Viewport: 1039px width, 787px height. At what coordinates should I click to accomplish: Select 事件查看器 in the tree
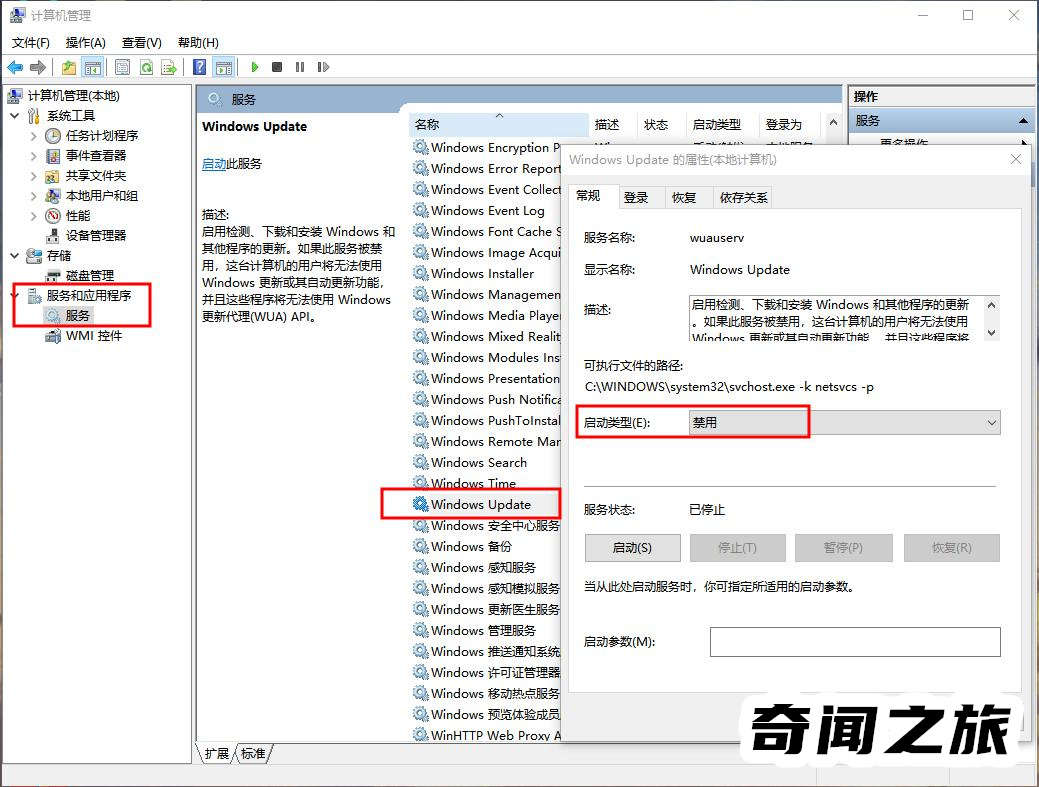[96, 156]
